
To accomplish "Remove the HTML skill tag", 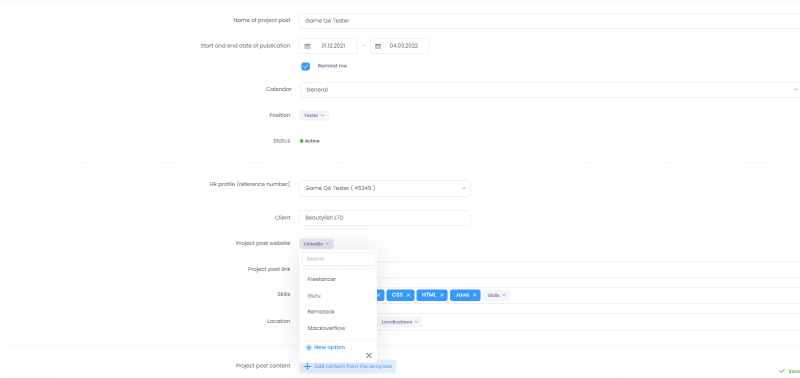I will coord(442,295).
